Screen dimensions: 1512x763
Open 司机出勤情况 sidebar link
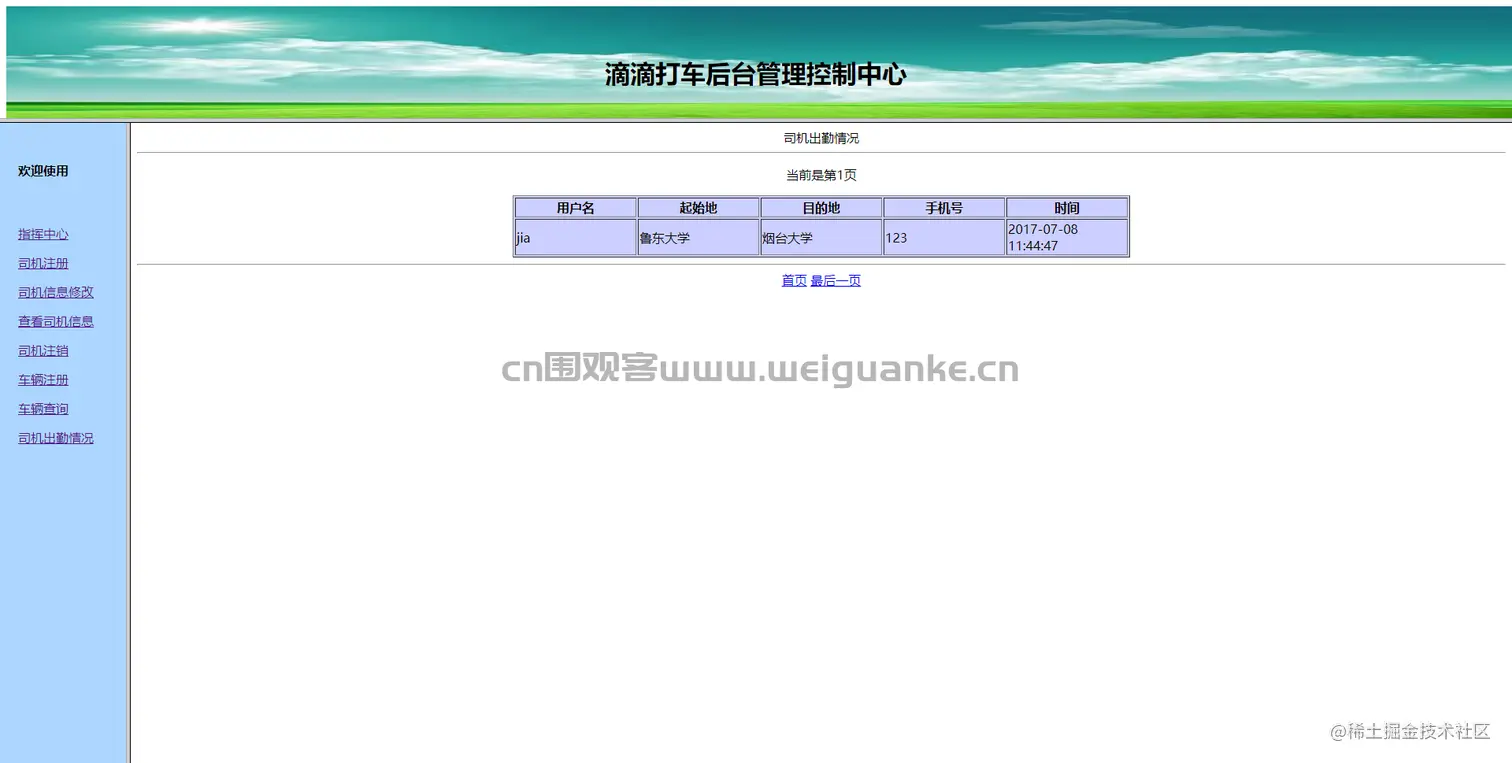pos(56,438)
